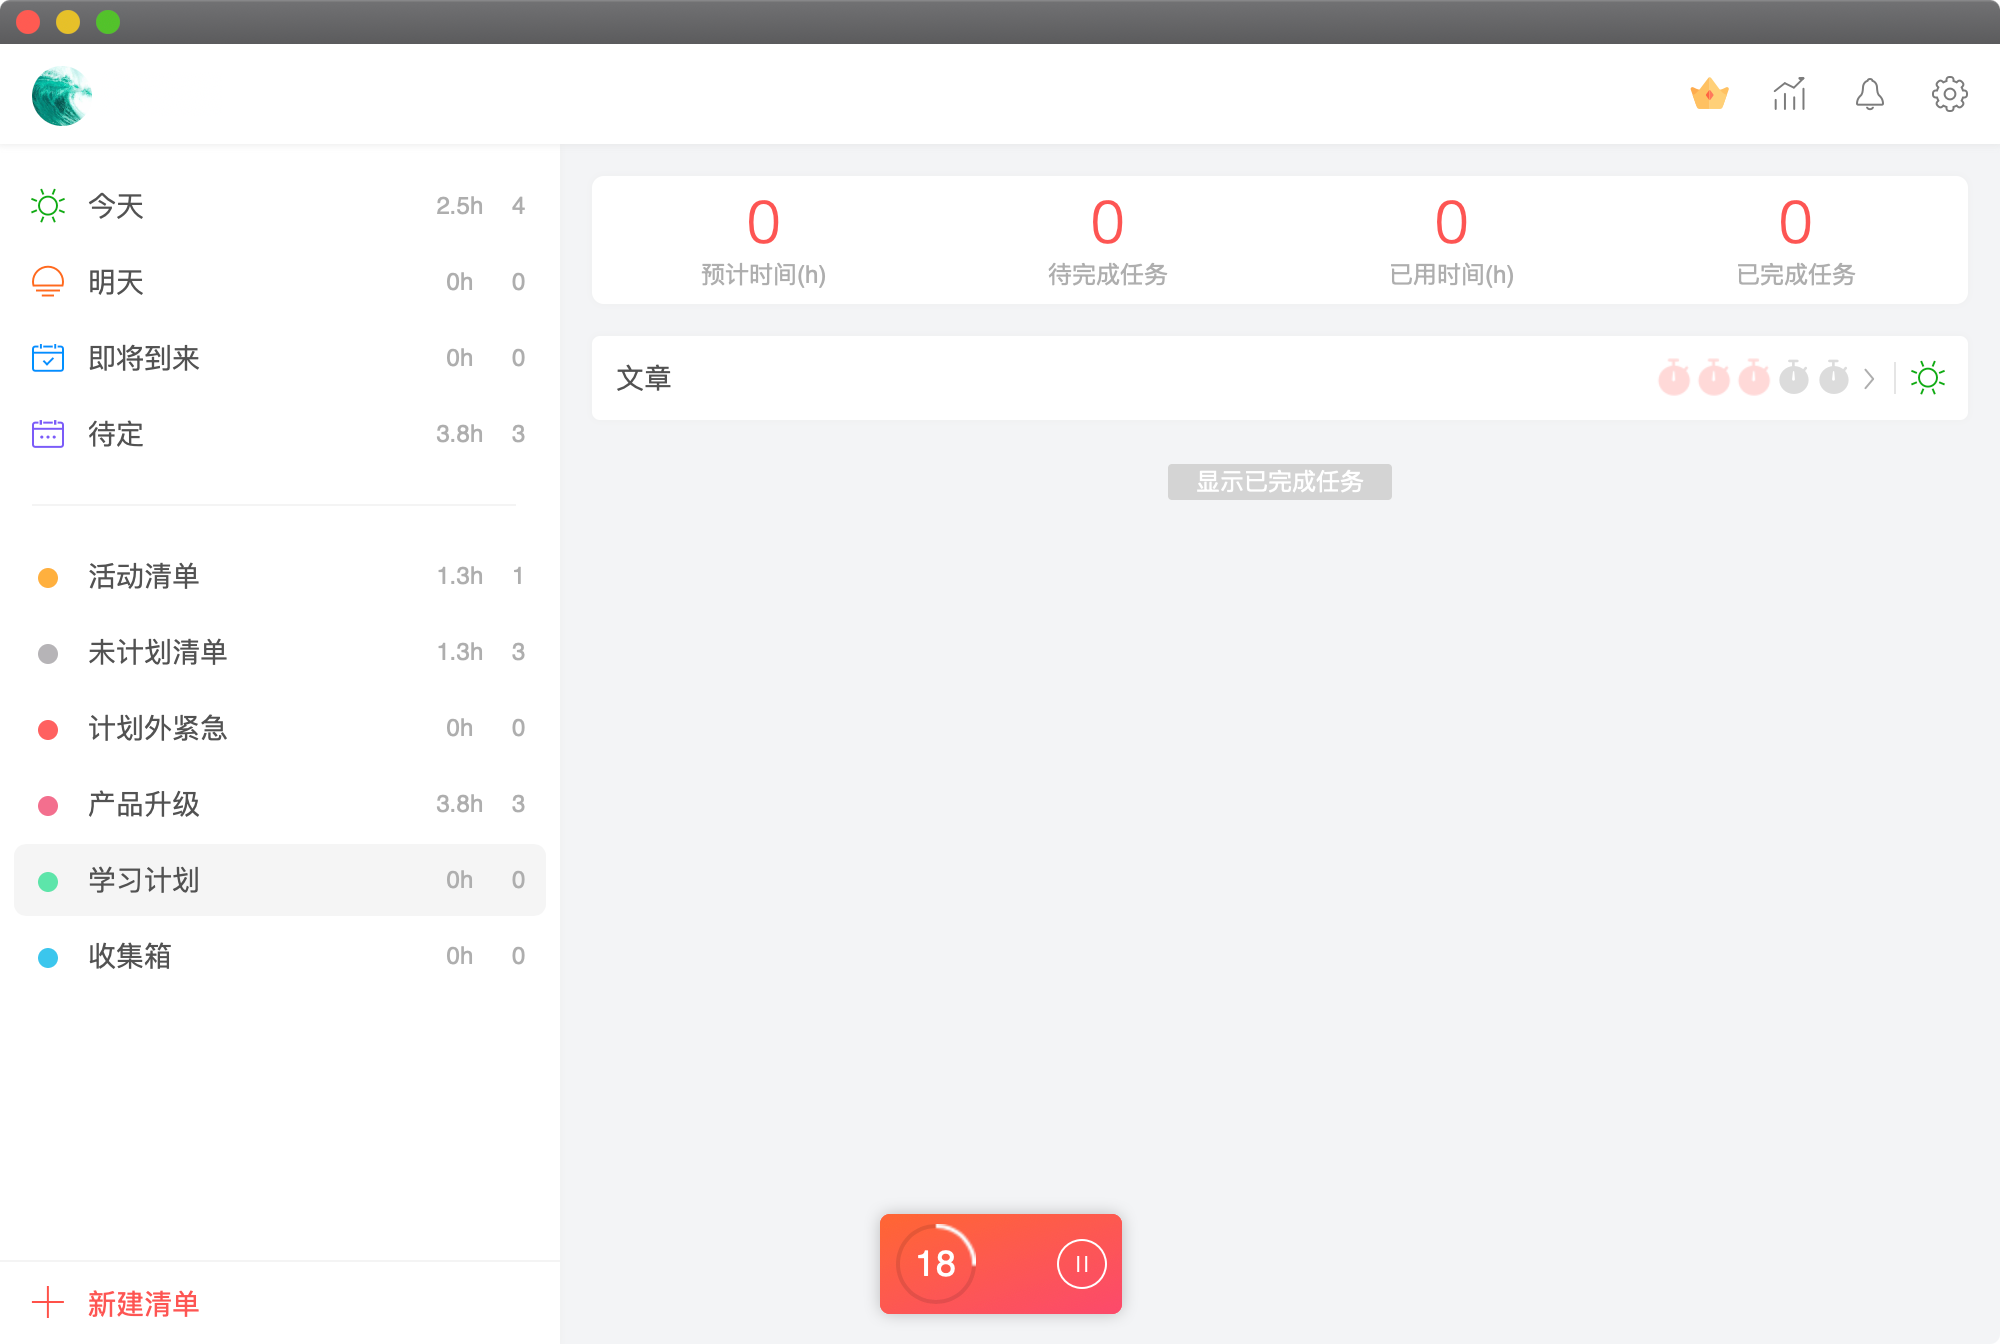The height and width of the screenshot is (1344, 2000).
Task: Pause the running pomodoro timer
Action: (1081, 1264)
